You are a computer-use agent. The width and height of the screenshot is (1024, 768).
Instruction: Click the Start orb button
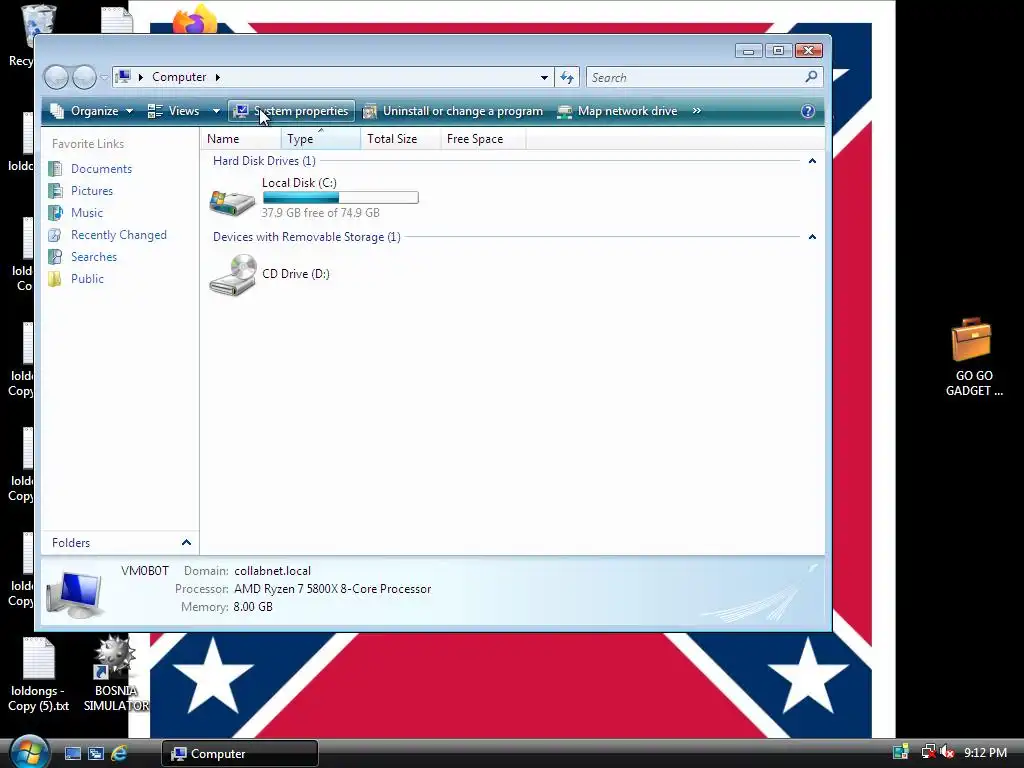point(29,752)
